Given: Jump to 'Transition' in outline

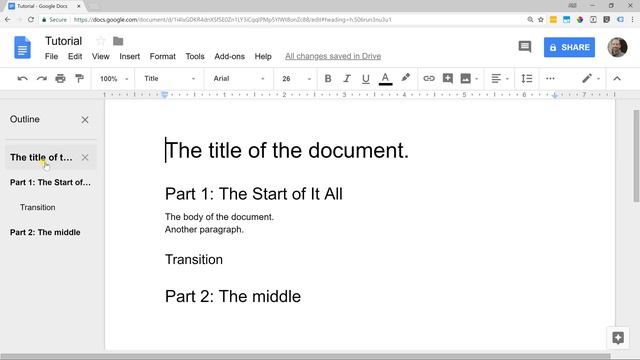Looking at the screenshot, I should pyautogui.click(x=38, y=207).
